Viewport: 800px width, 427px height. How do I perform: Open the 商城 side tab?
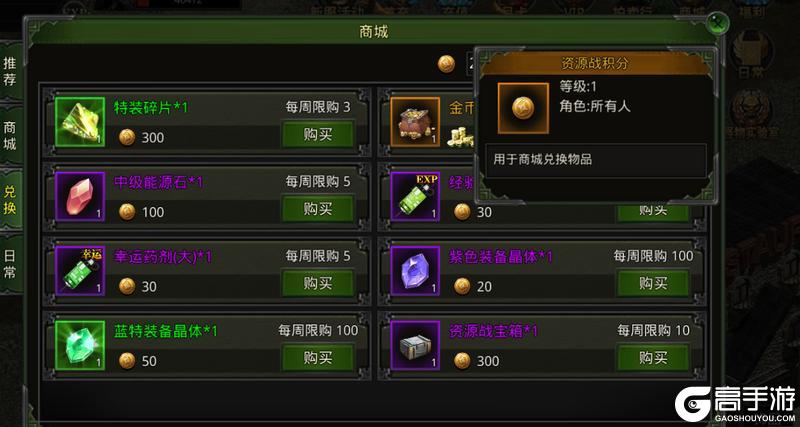pos(10,136)
